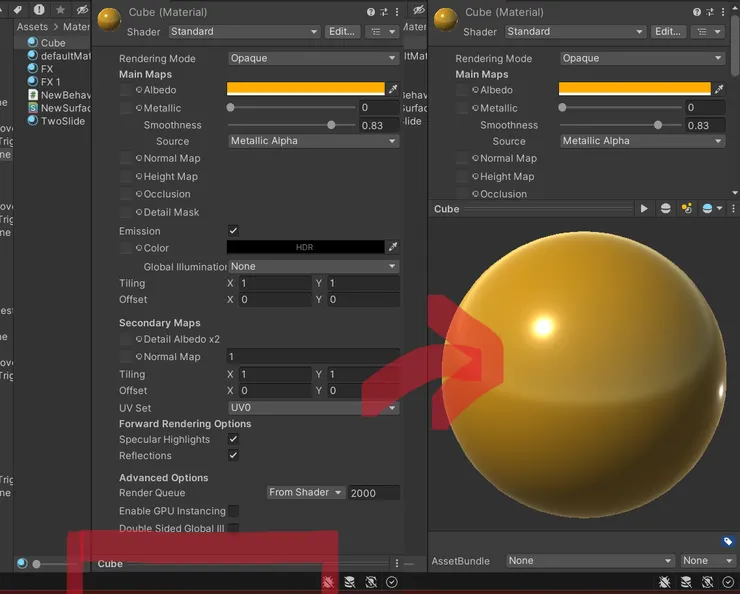Open the Global Illumination dropdown
Viewport: 740px width, 594px height.
[x=313, y=267]
